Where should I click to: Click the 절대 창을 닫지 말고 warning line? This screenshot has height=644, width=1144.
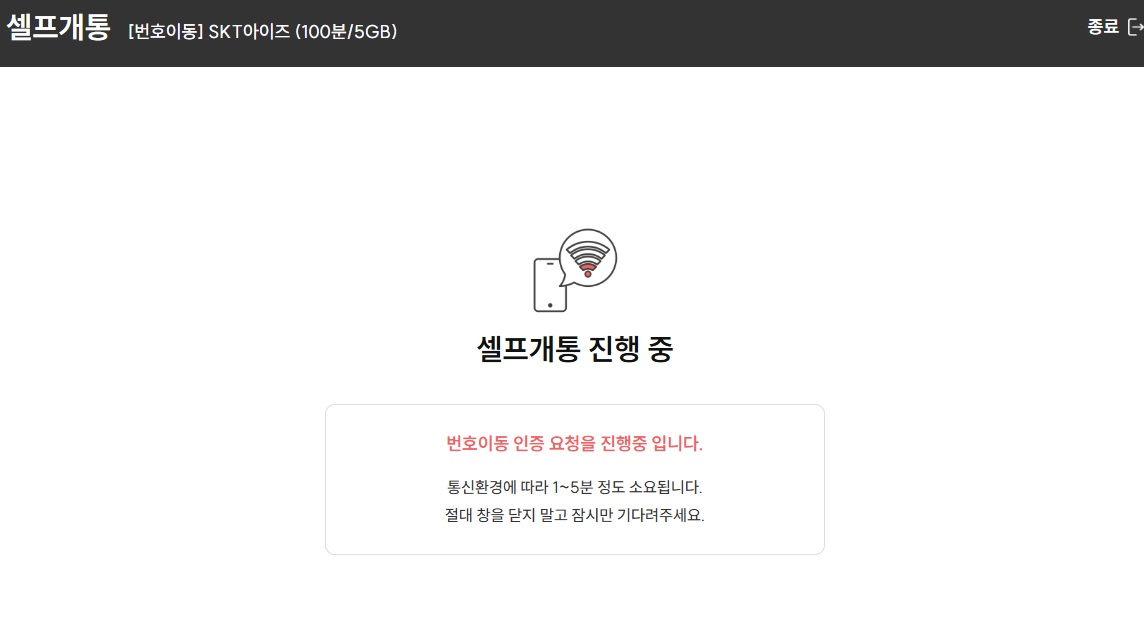[x=574, y=515]
